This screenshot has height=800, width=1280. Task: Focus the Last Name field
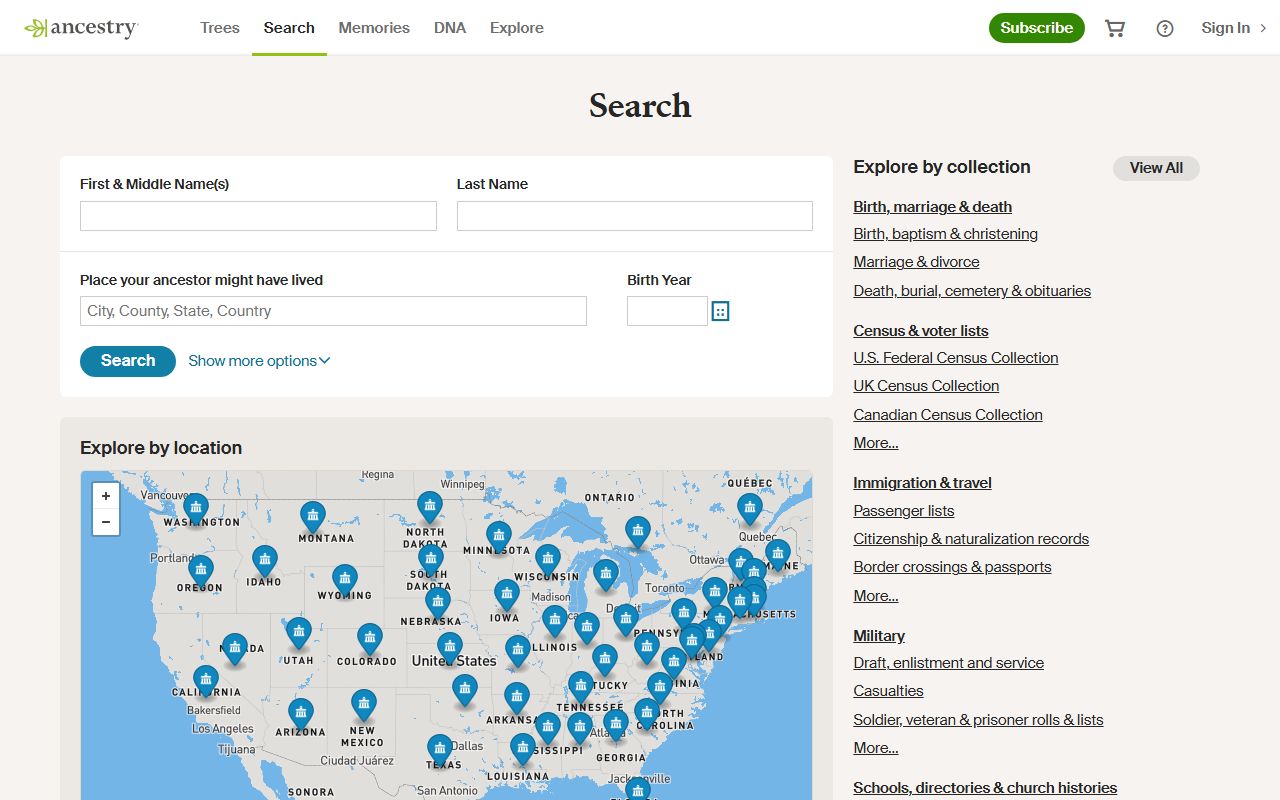coord(634,216)
